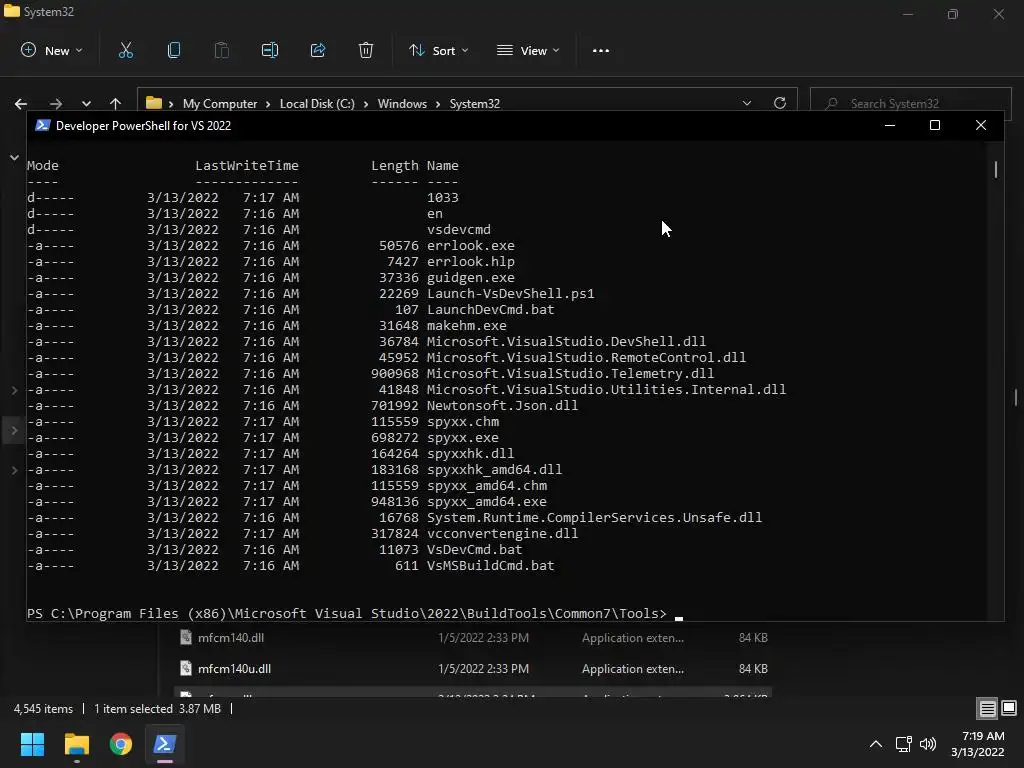Click the 4,545 items status text
The image size is (1024, 768).
pyautogui.click(x=43, y=709)
